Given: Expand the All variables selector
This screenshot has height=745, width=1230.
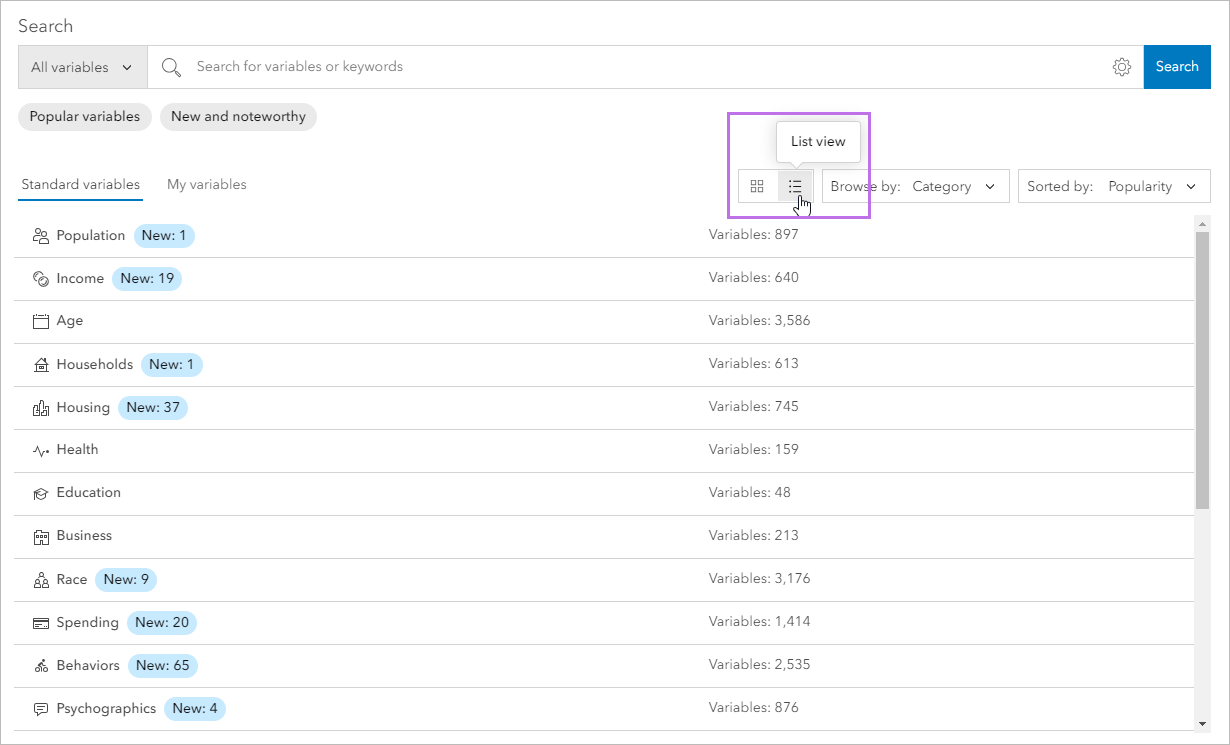Looking at the screenshot, I should (x=82, y=66).
